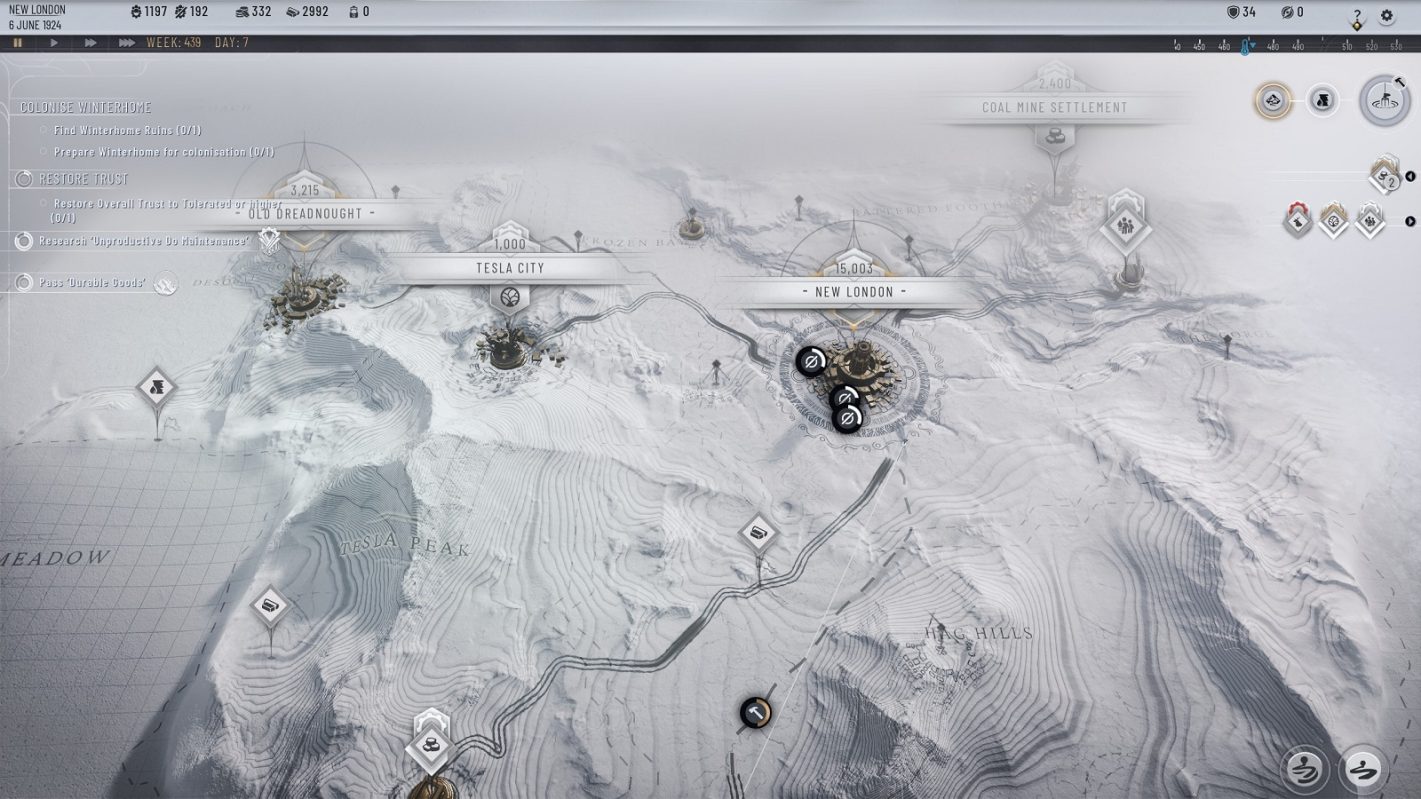Click the right round trail button, bottom right
The image size is (1421, 799).
pyautogui.click(x=1364, y=769)
